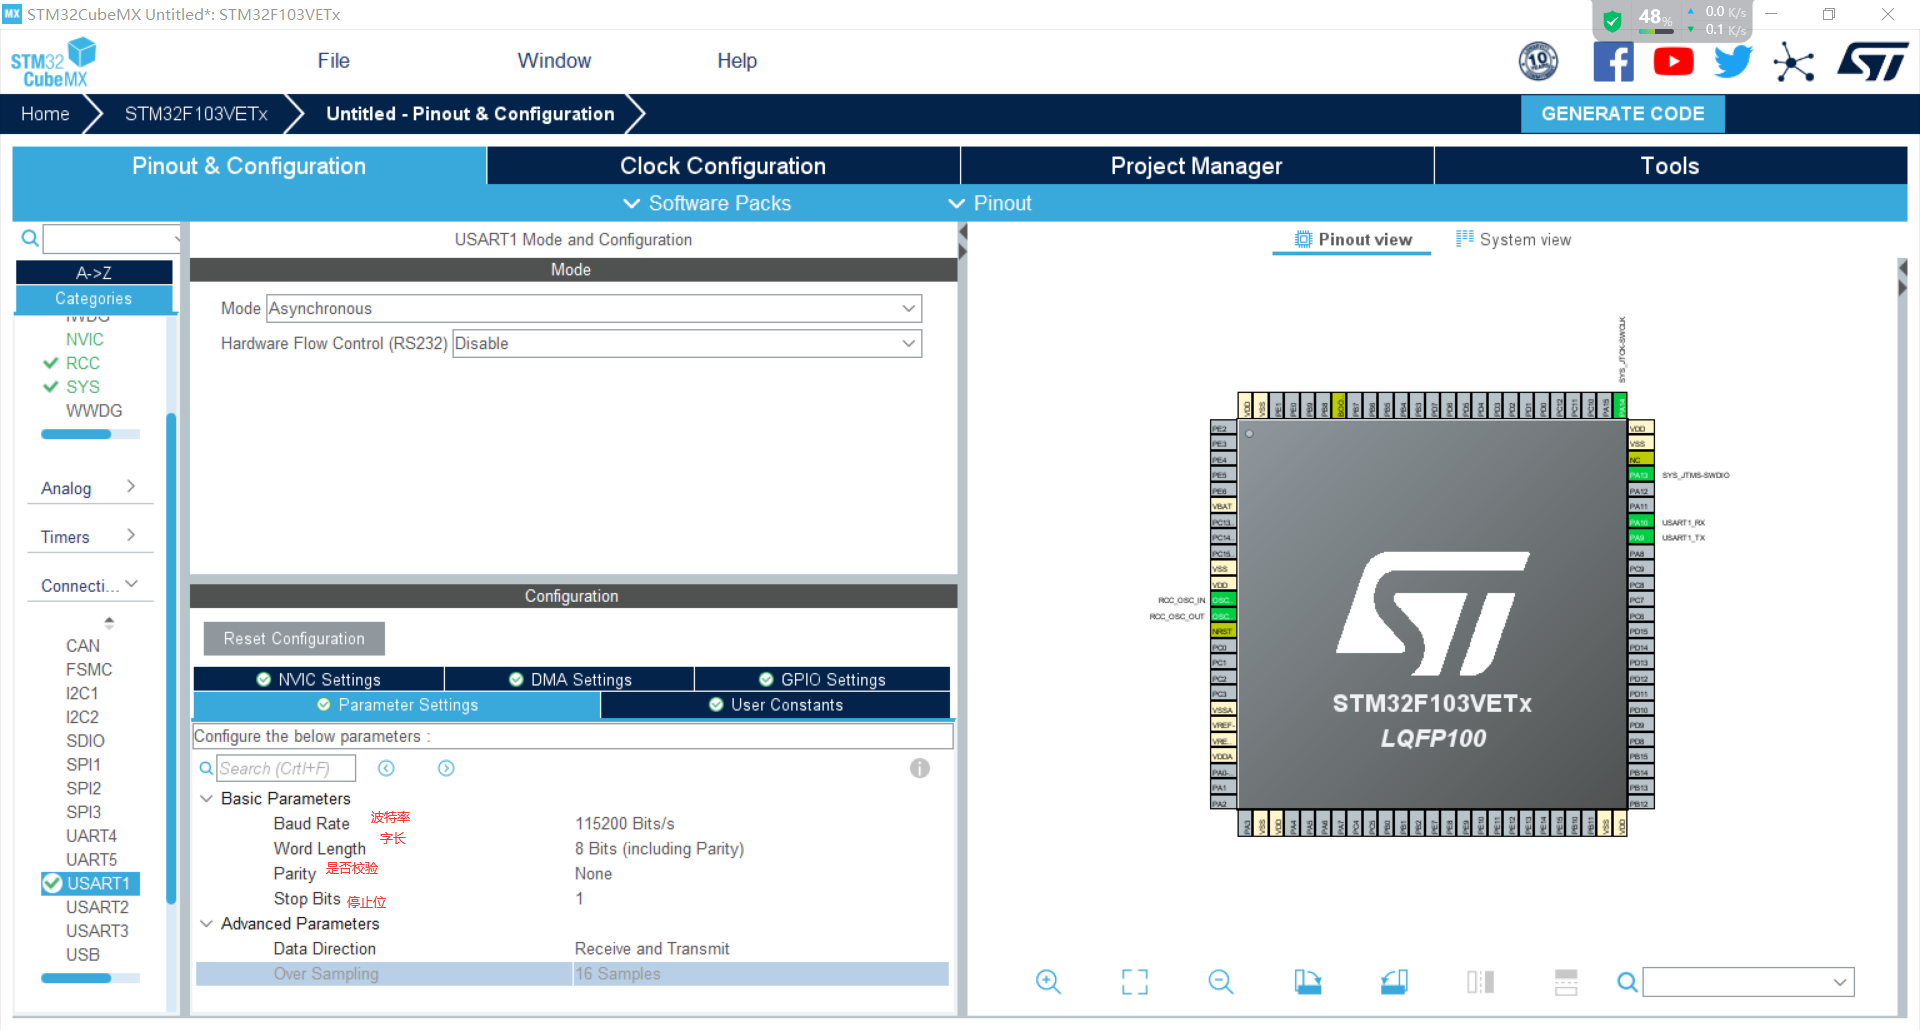Screen dimensions: 1920x1030
Task: Click Reset Configuration button
Action: (294, 638)
